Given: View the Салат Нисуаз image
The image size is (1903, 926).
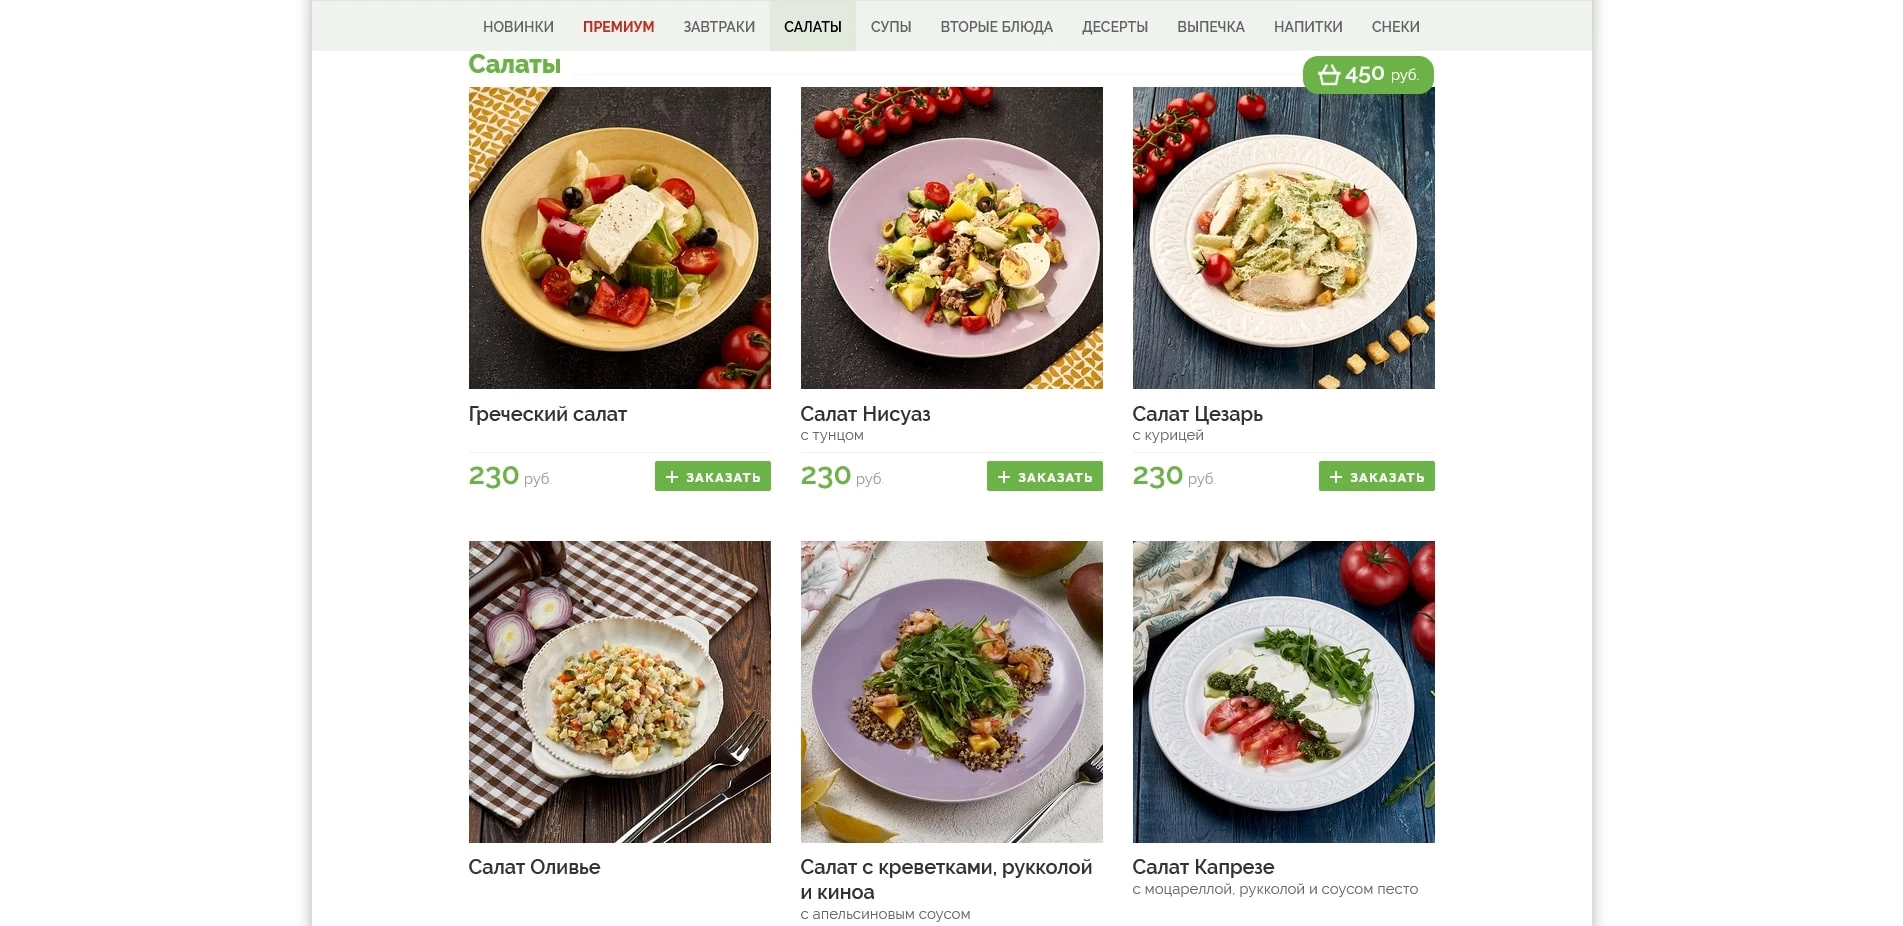Looking at the screenshot, I should coord(951,238).
